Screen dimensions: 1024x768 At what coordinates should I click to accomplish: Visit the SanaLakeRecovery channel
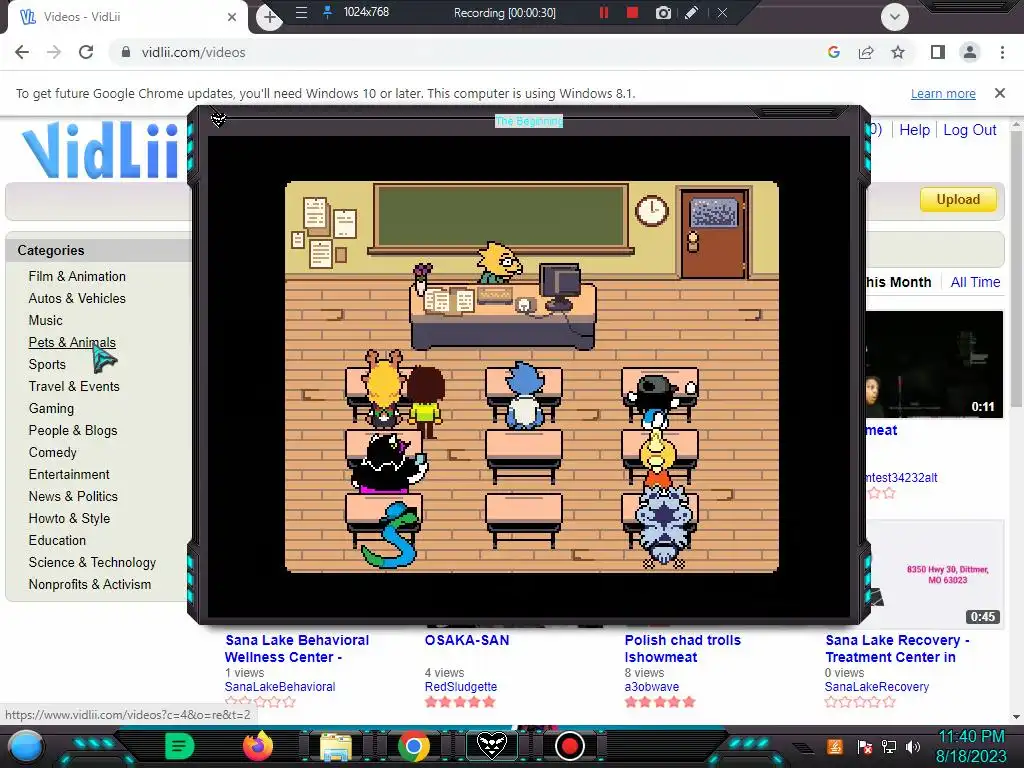point(876,687)
